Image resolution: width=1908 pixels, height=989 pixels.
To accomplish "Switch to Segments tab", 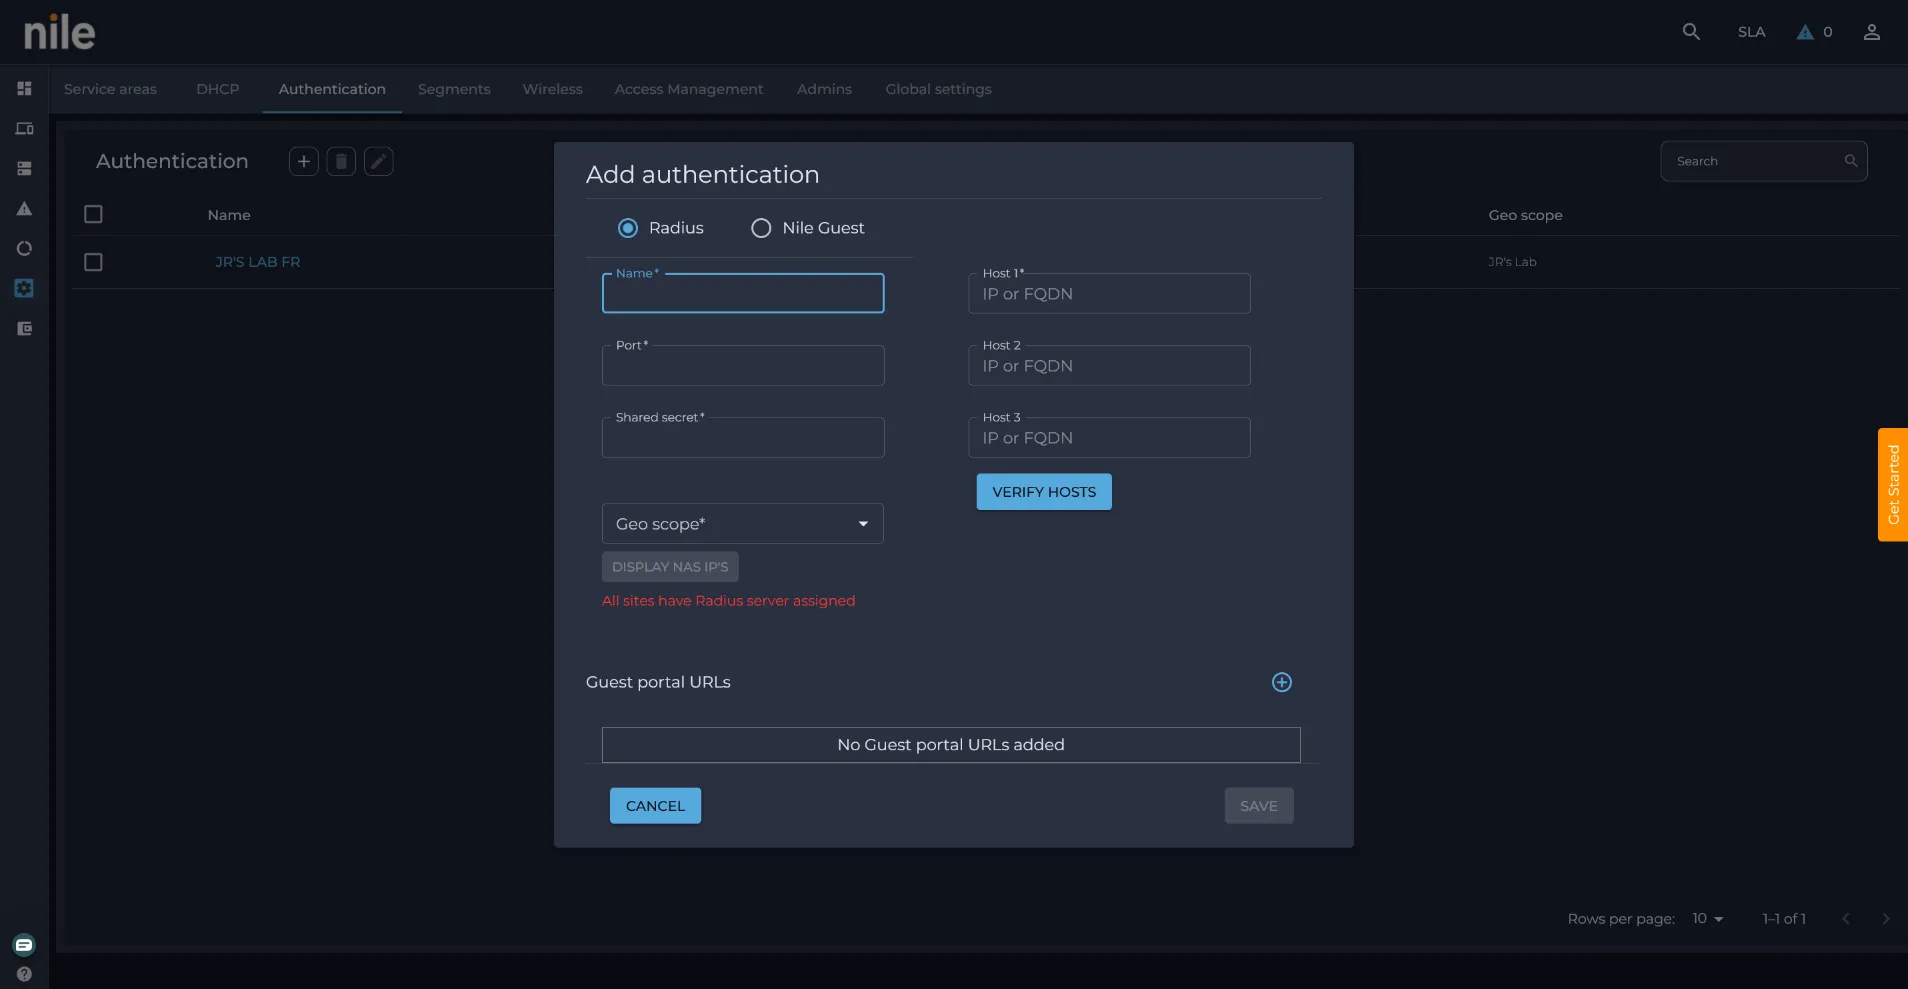I will pyautogui.click(x=454, y=89).
